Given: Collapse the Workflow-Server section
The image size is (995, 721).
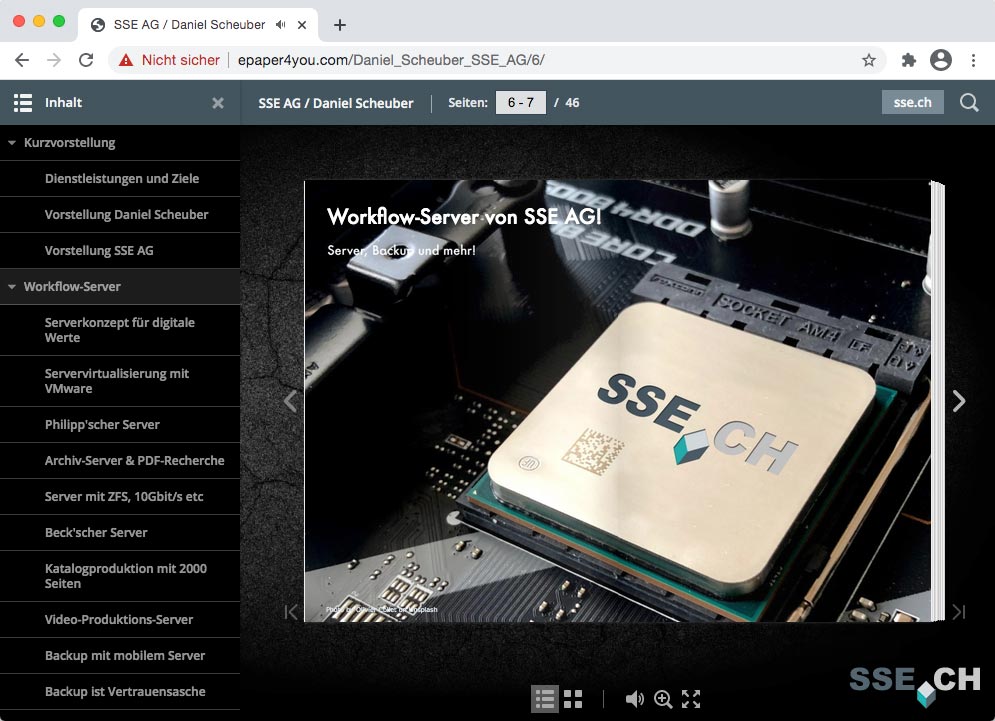Looking at the screenshot, I should (x=12, y=287).
